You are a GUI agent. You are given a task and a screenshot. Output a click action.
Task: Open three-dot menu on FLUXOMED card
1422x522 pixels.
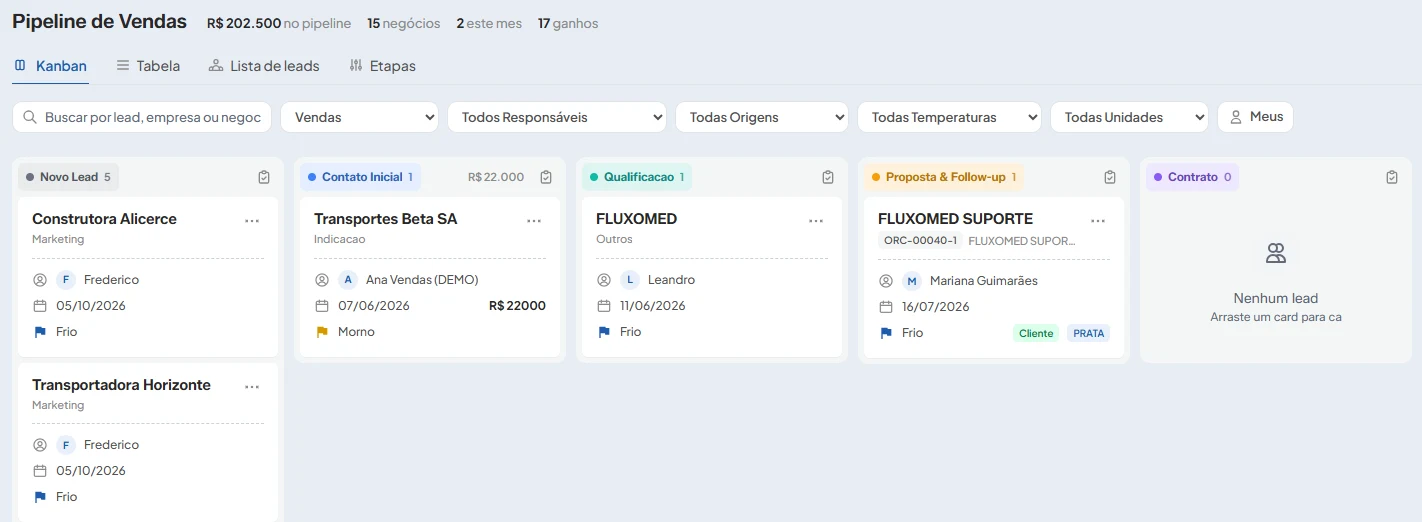pos(816,221)
